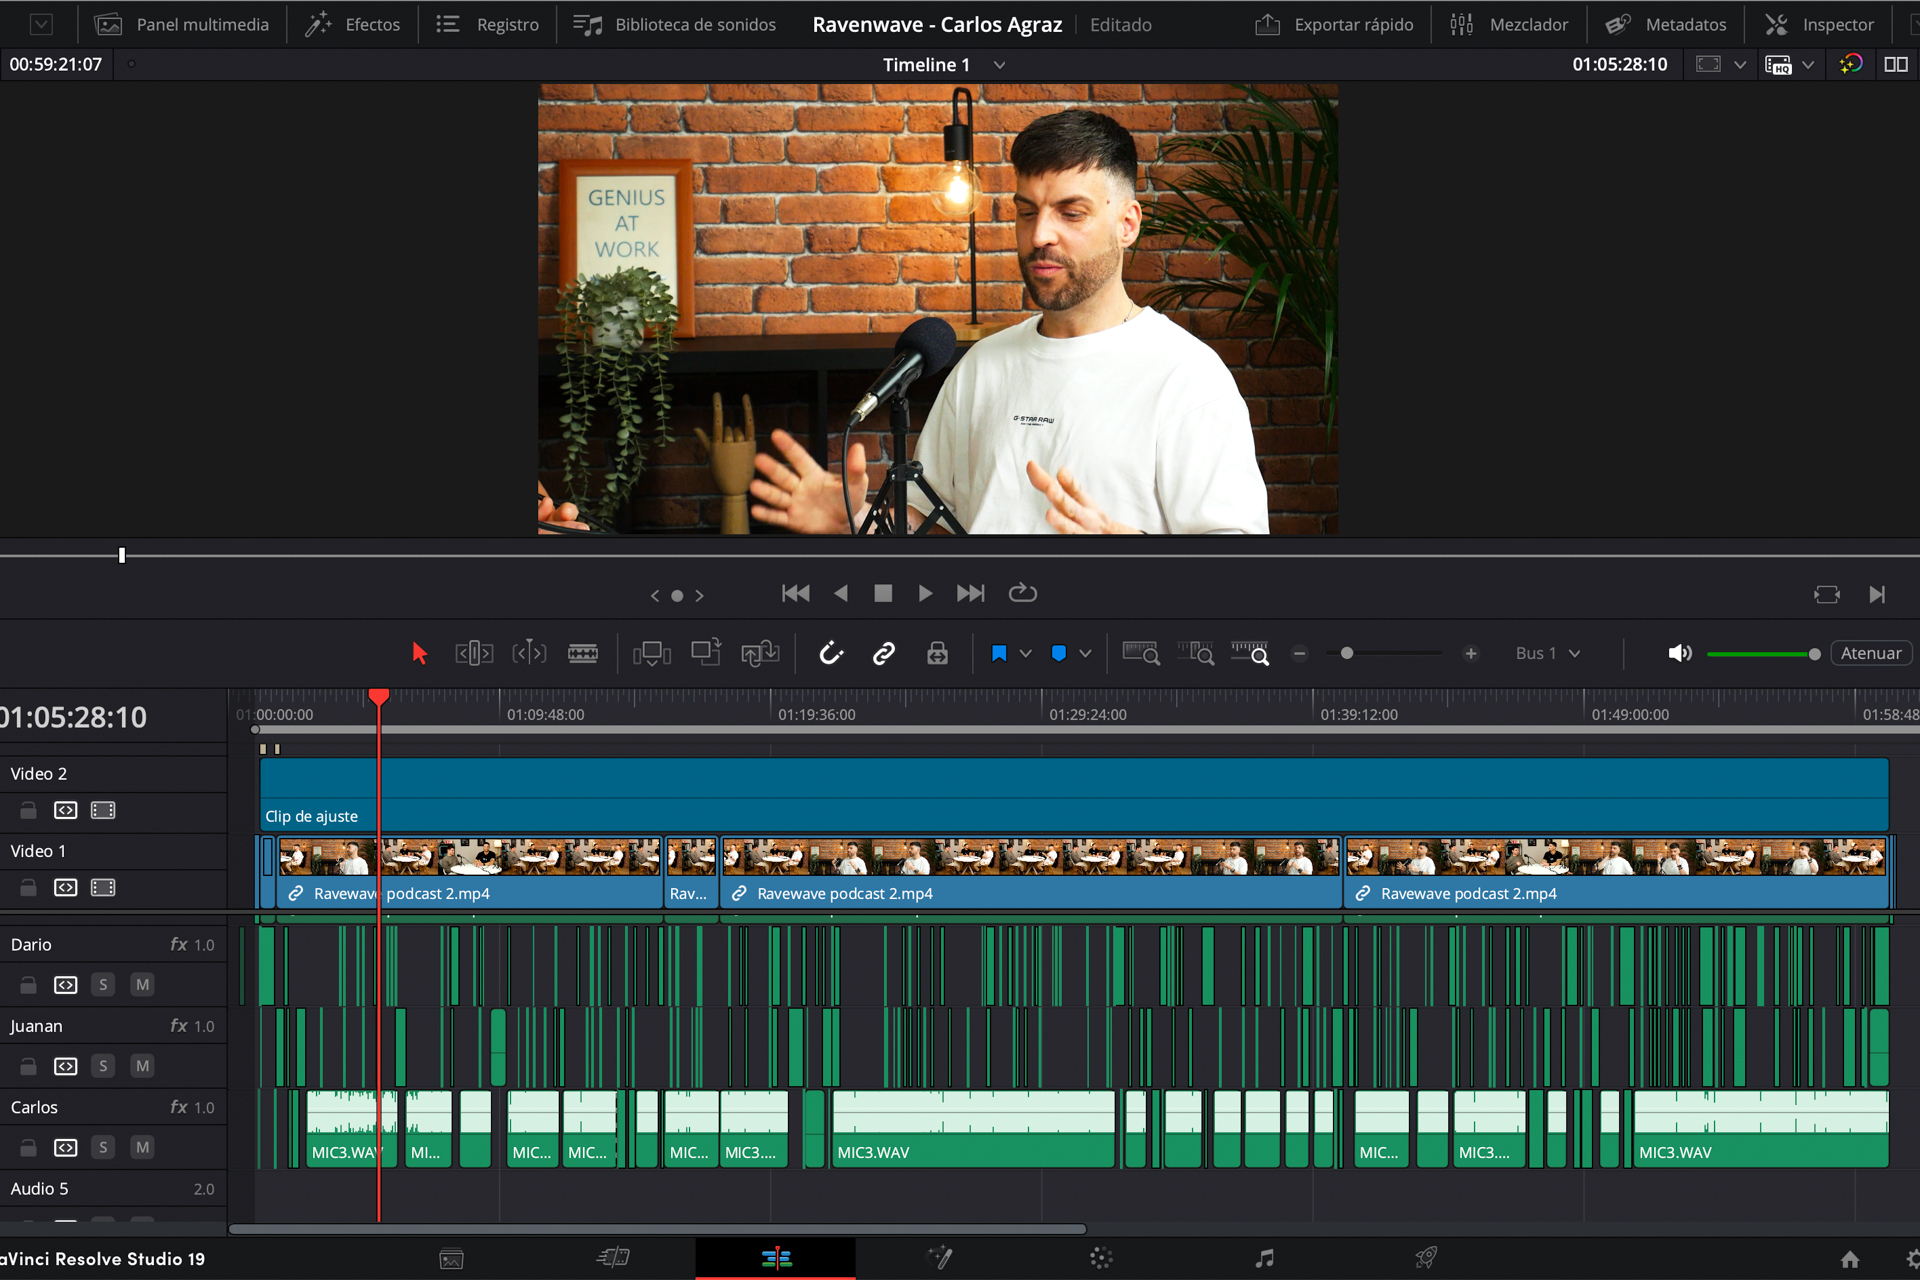Toggle the Position Lock padlock icon
The width and height of the screenshot is (1920, 1280).
point(937,653)
